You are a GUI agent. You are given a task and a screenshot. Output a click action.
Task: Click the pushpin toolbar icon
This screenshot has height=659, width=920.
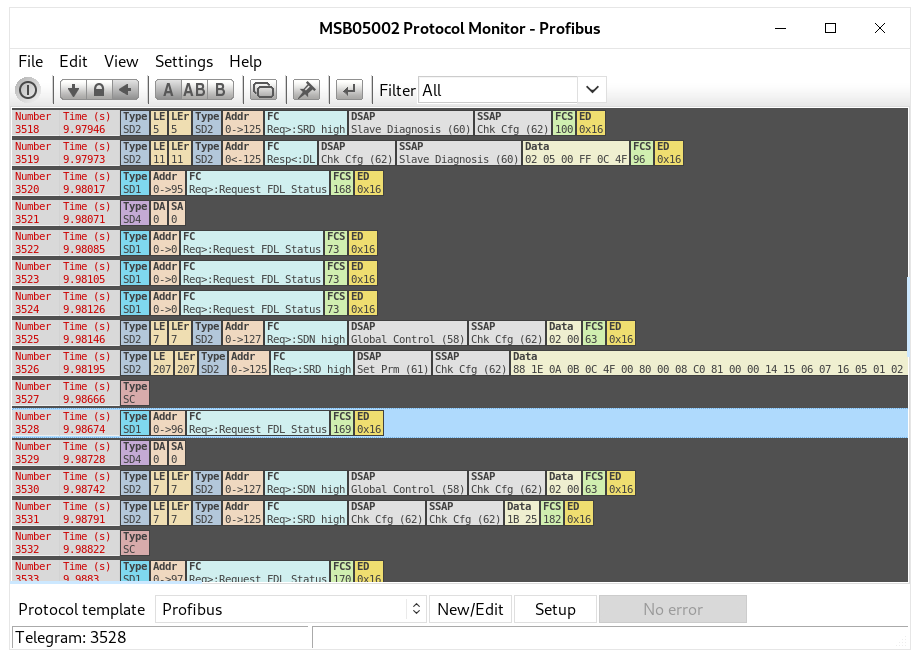click(x=306, y=90)
